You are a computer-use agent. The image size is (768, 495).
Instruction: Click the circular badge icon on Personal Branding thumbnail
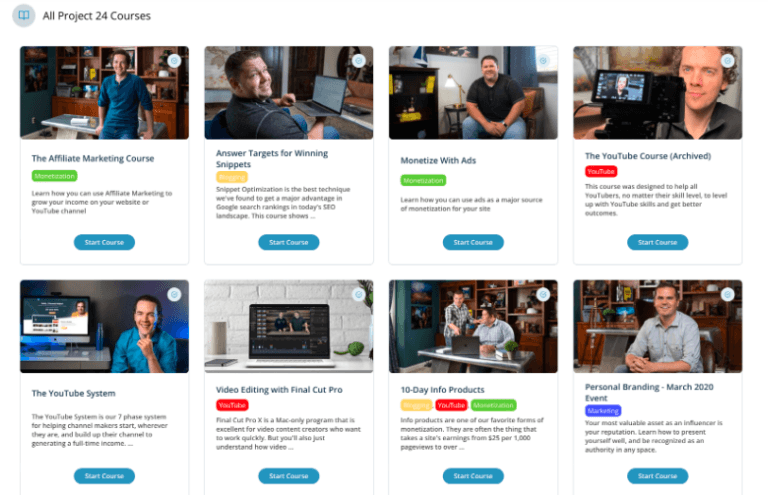click(728, 294)
